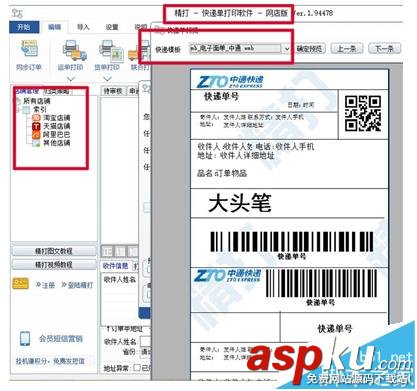Expand the 索引 tree node

(18, 109)
